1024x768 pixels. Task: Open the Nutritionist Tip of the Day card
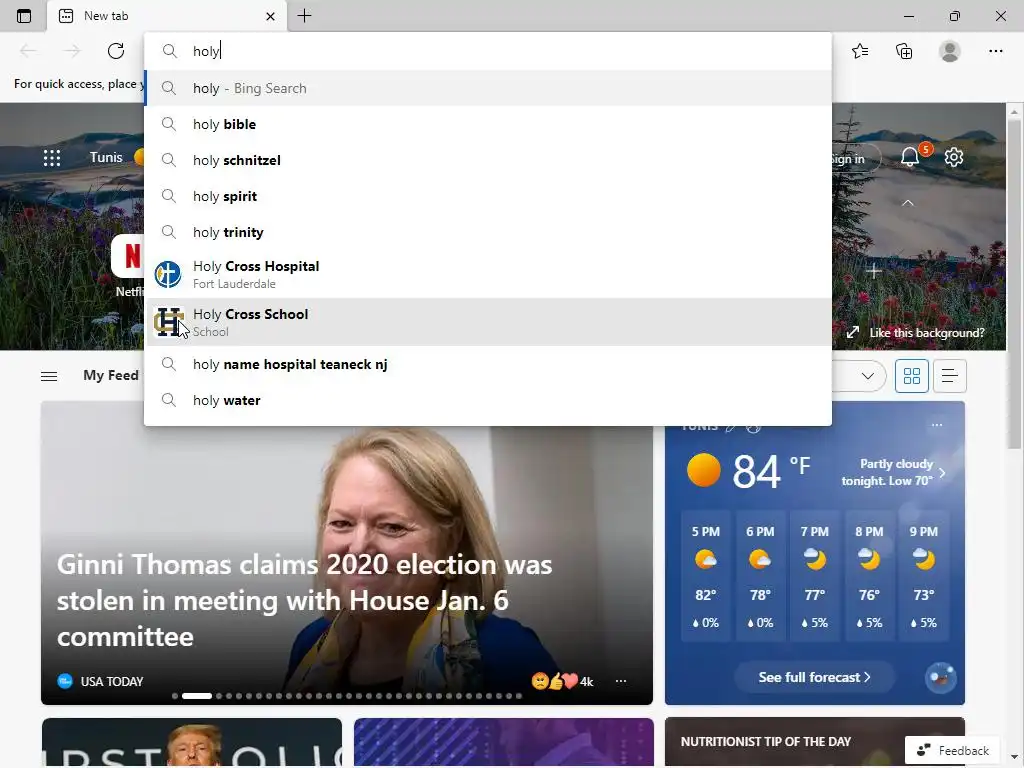click(814, 742)
